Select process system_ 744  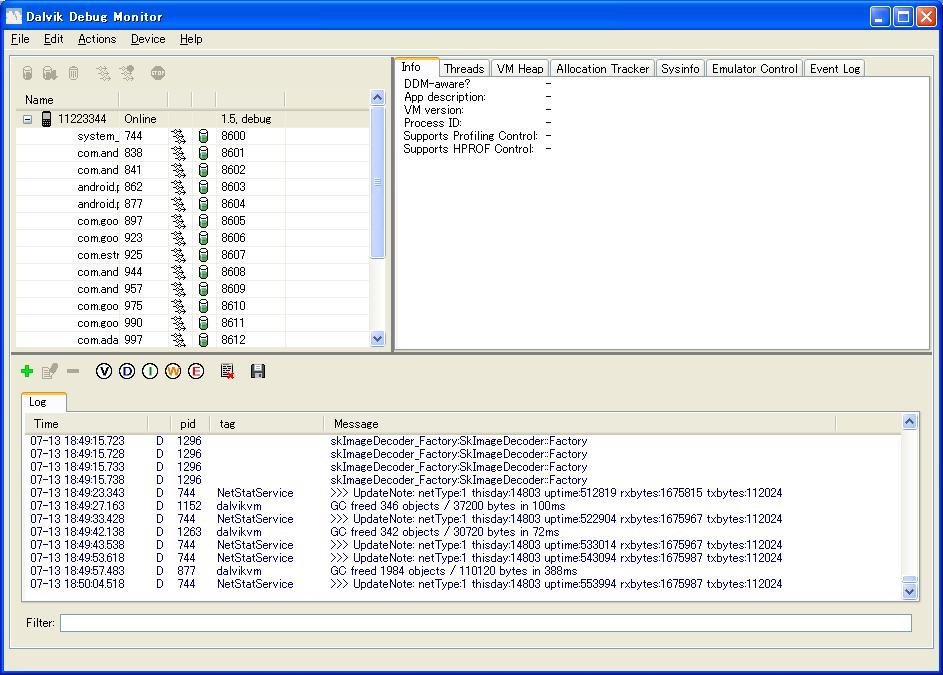(192, 136)
